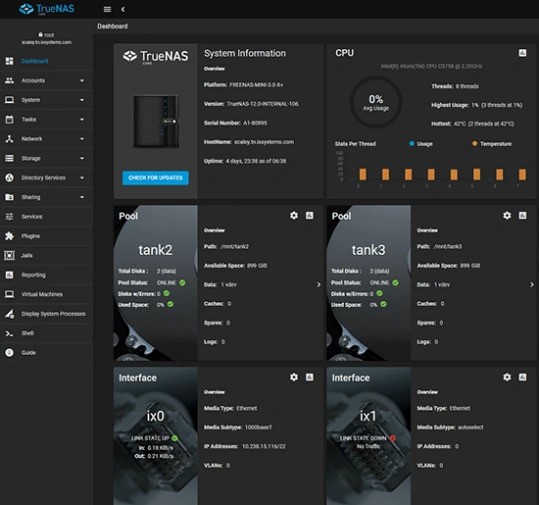Open tank2 pool reports chart icon
This screenshot has height=505, width=539.
[309, 216]
